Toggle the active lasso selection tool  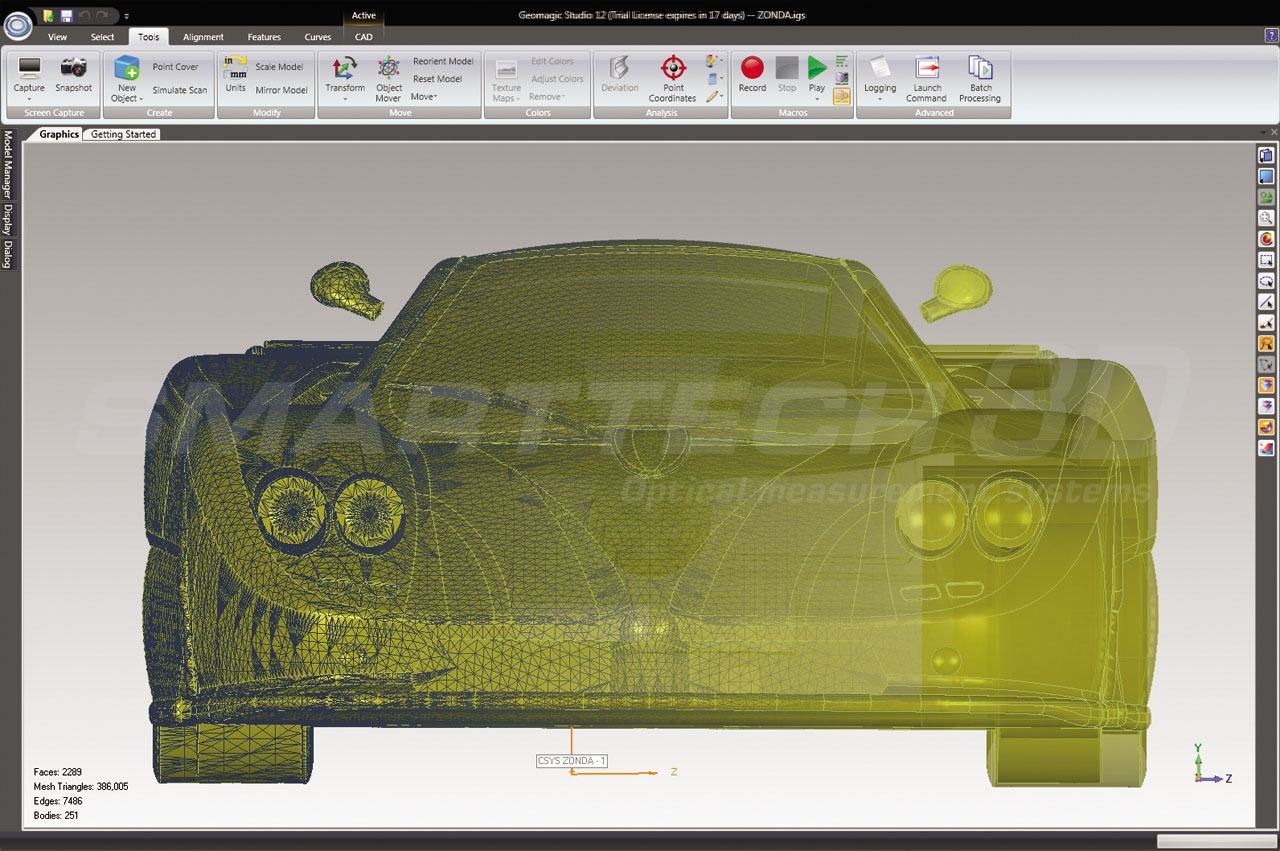[1266, 344]
